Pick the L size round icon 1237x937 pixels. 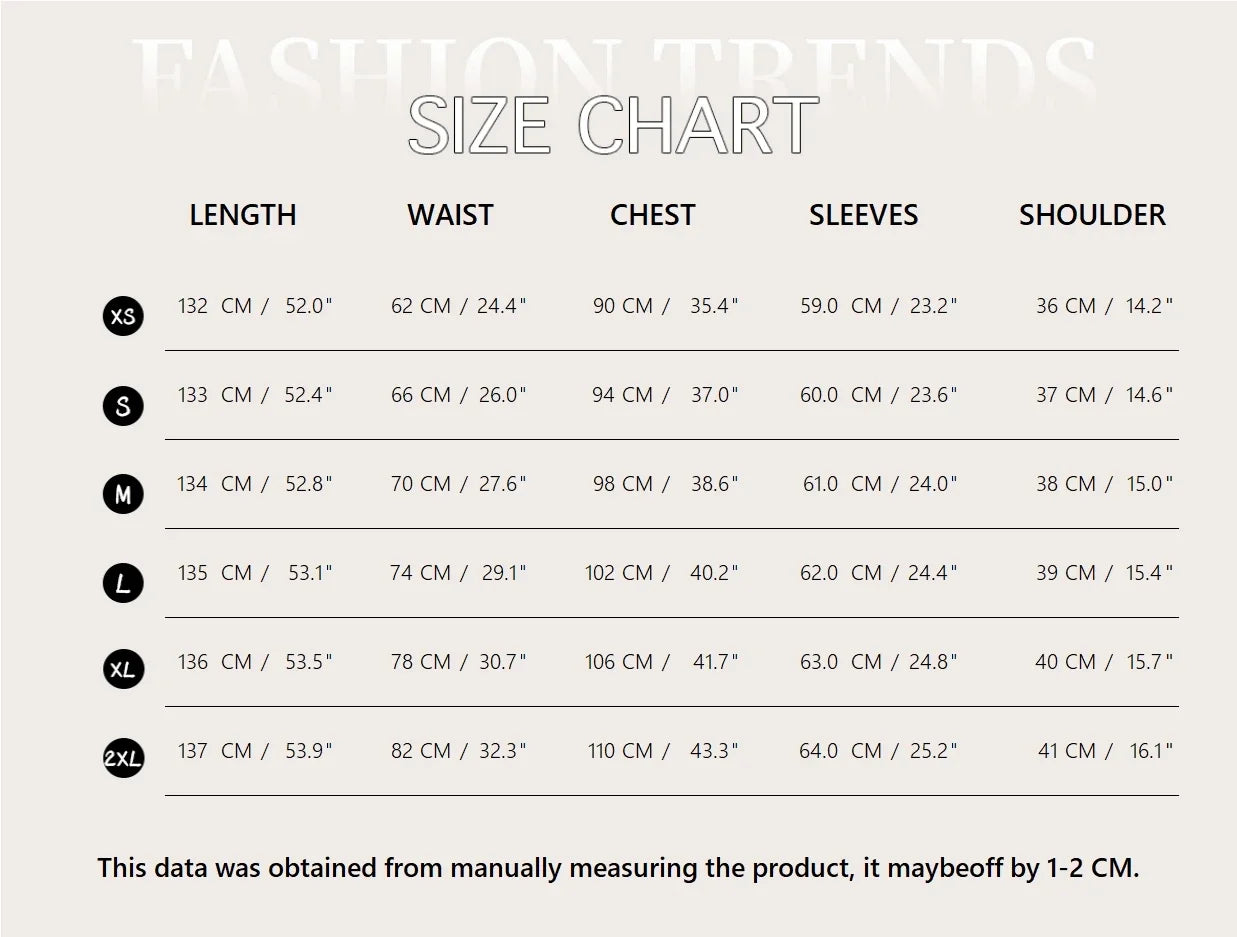[123, 583]
